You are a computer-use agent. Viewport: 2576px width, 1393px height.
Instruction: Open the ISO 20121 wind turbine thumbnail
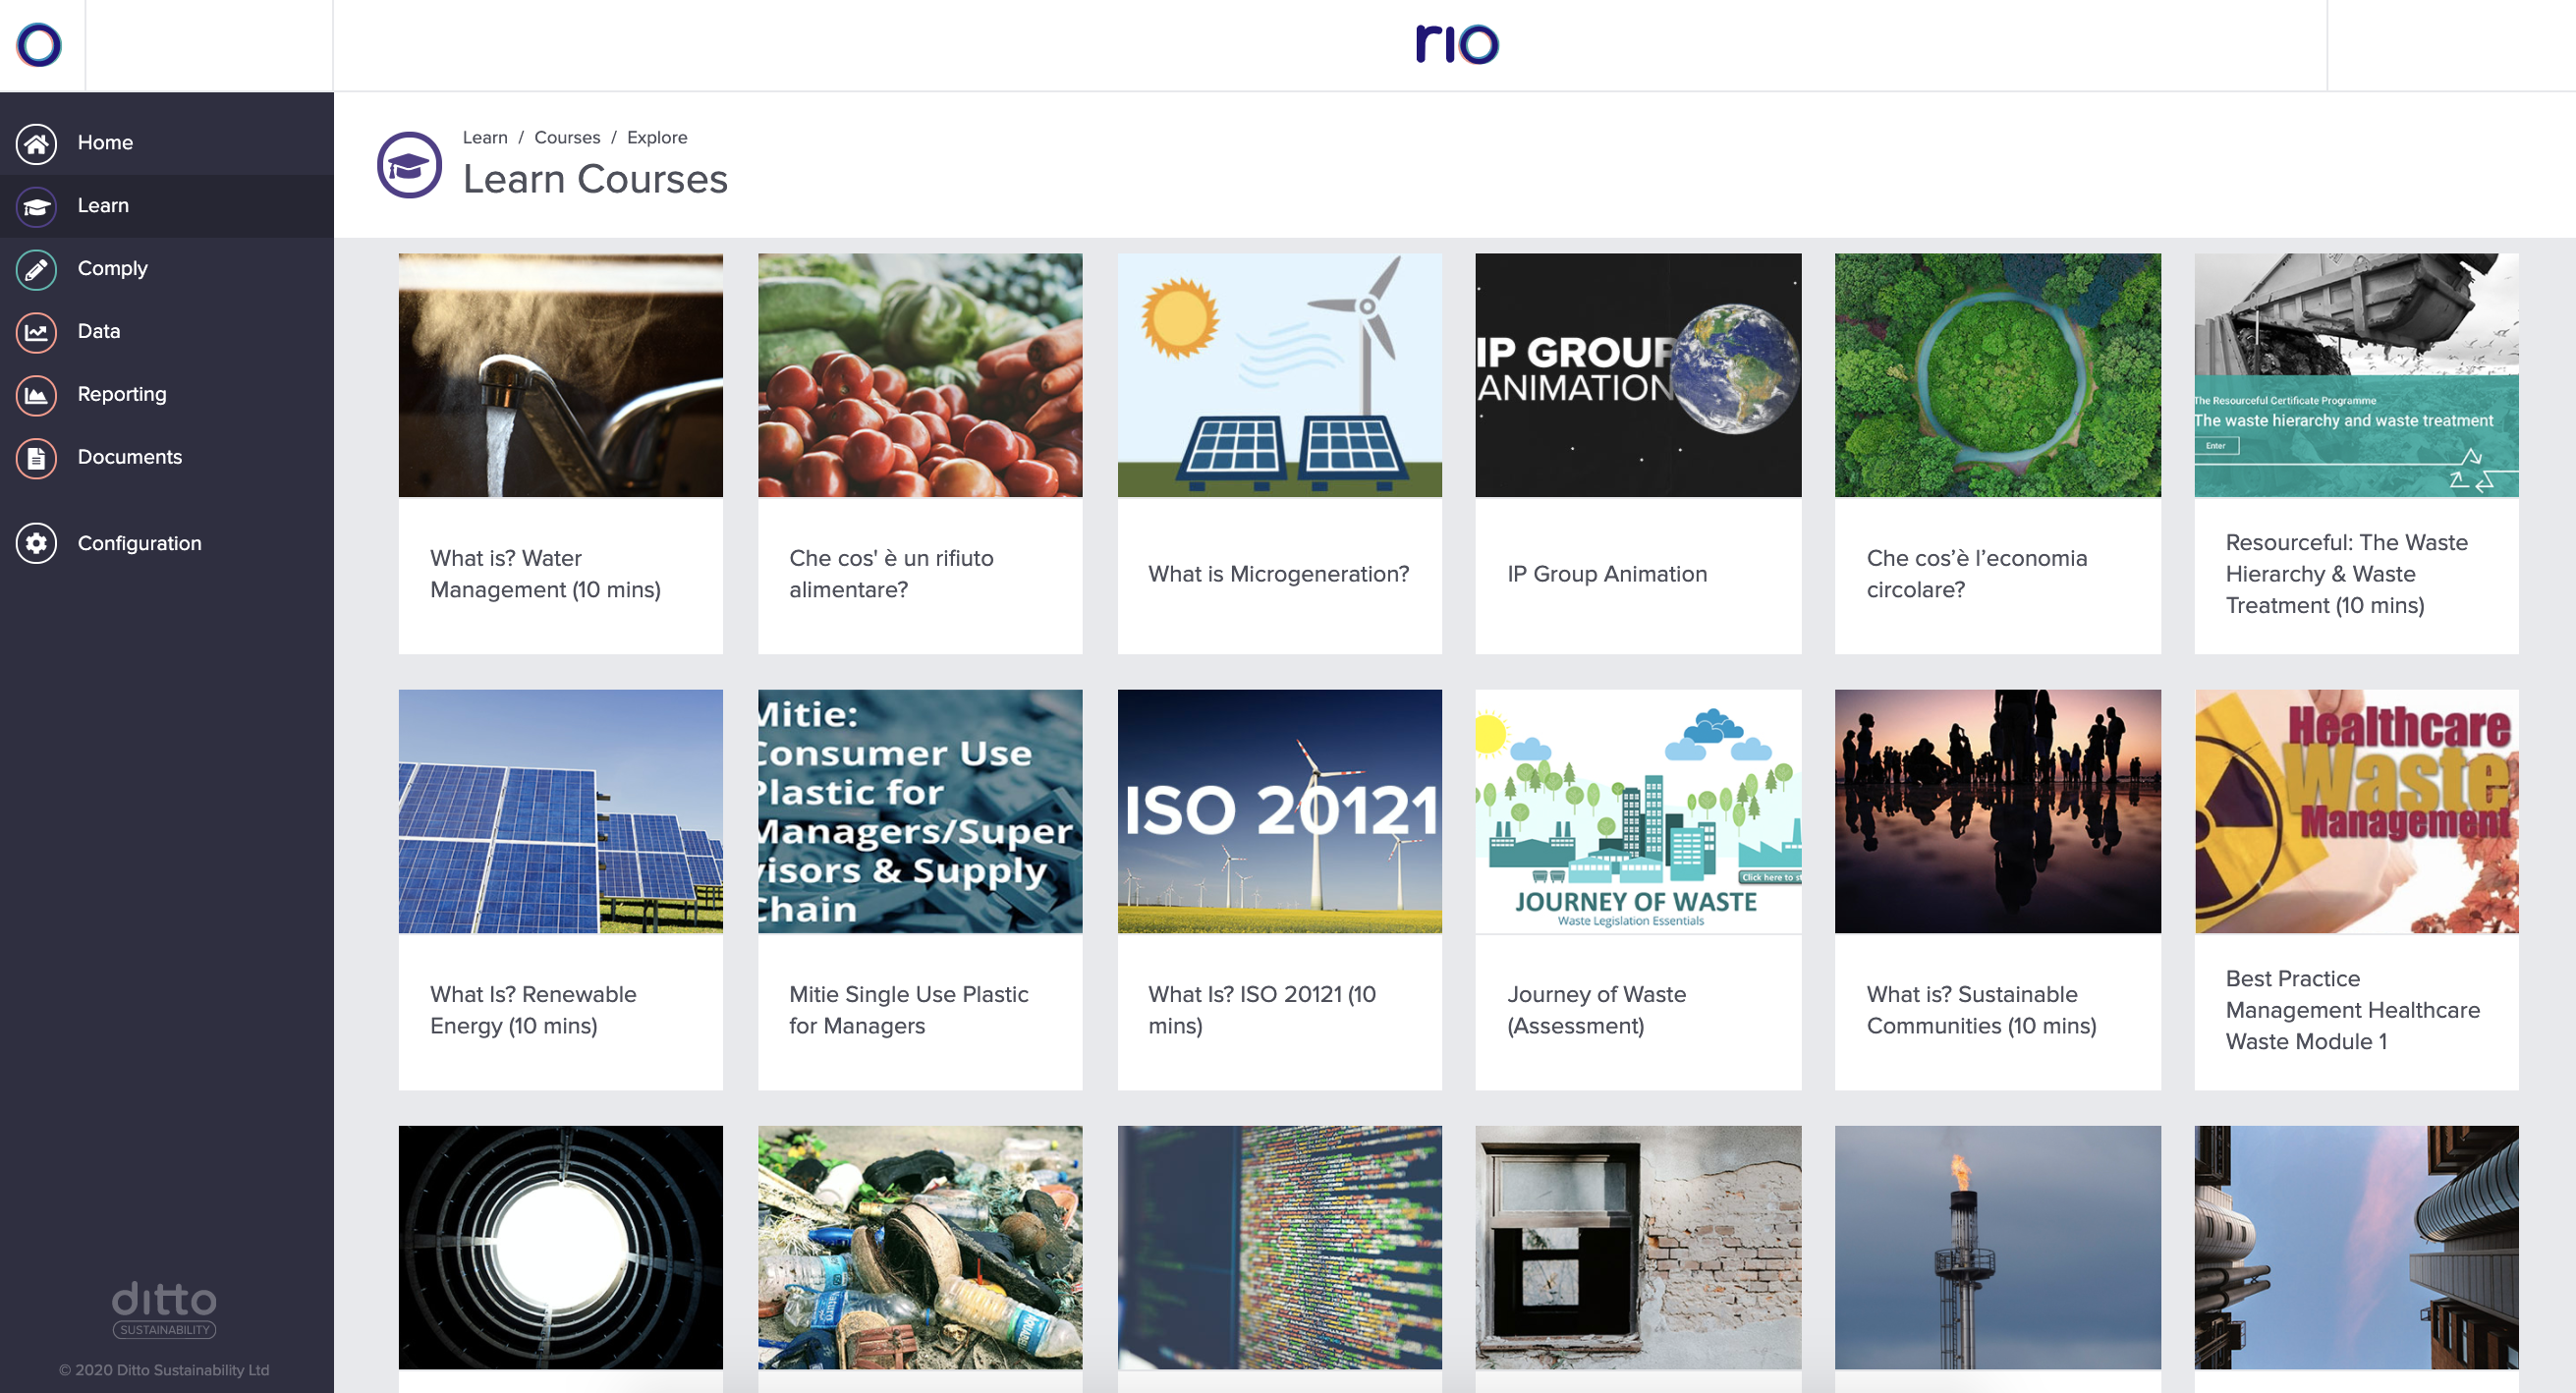pos(1279,812)
